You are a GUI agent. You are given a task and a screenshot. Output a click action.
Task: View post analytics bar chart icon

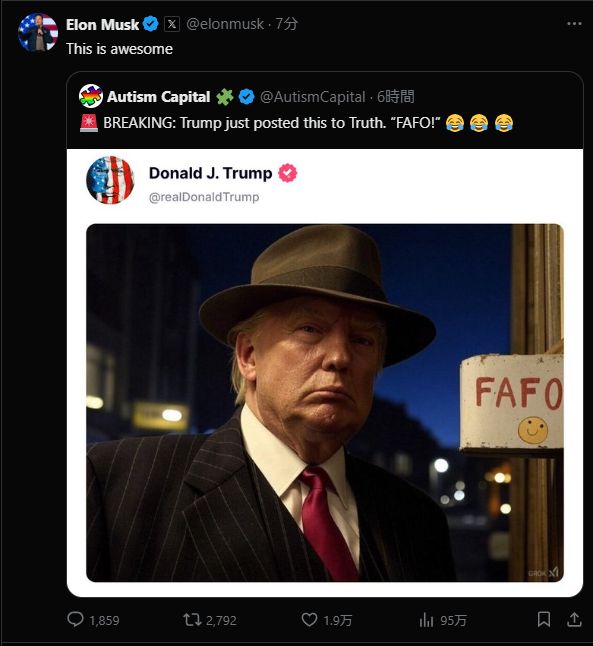(426, 619)
